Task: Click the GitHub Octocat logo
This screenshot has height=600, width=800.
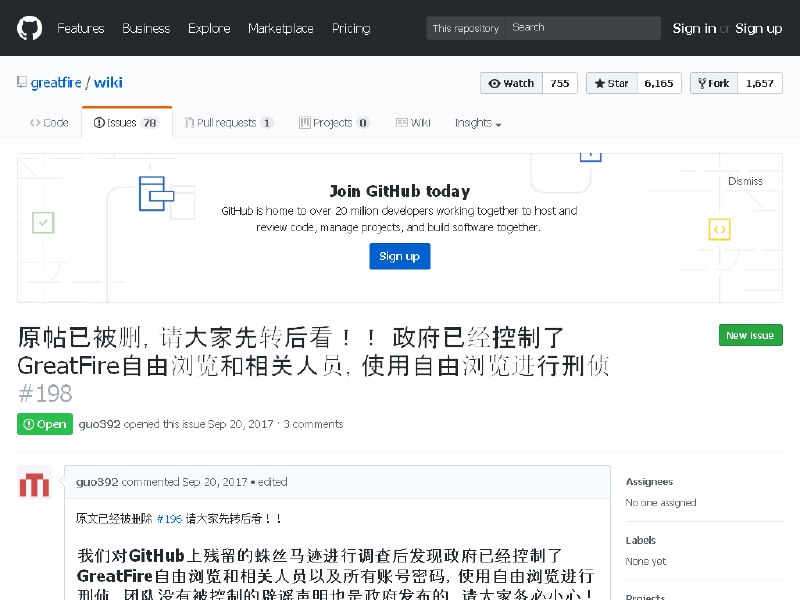Action: [x=30, y=28]
